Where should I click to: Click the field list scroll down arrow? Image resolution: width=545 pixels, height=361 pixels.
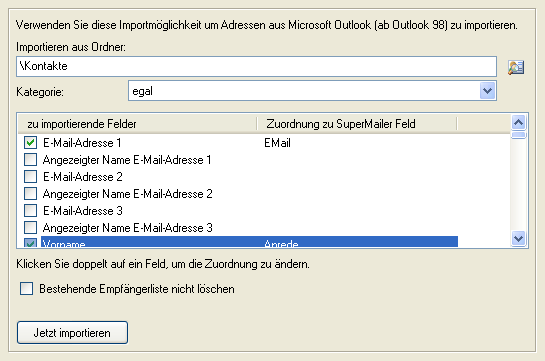519,238
